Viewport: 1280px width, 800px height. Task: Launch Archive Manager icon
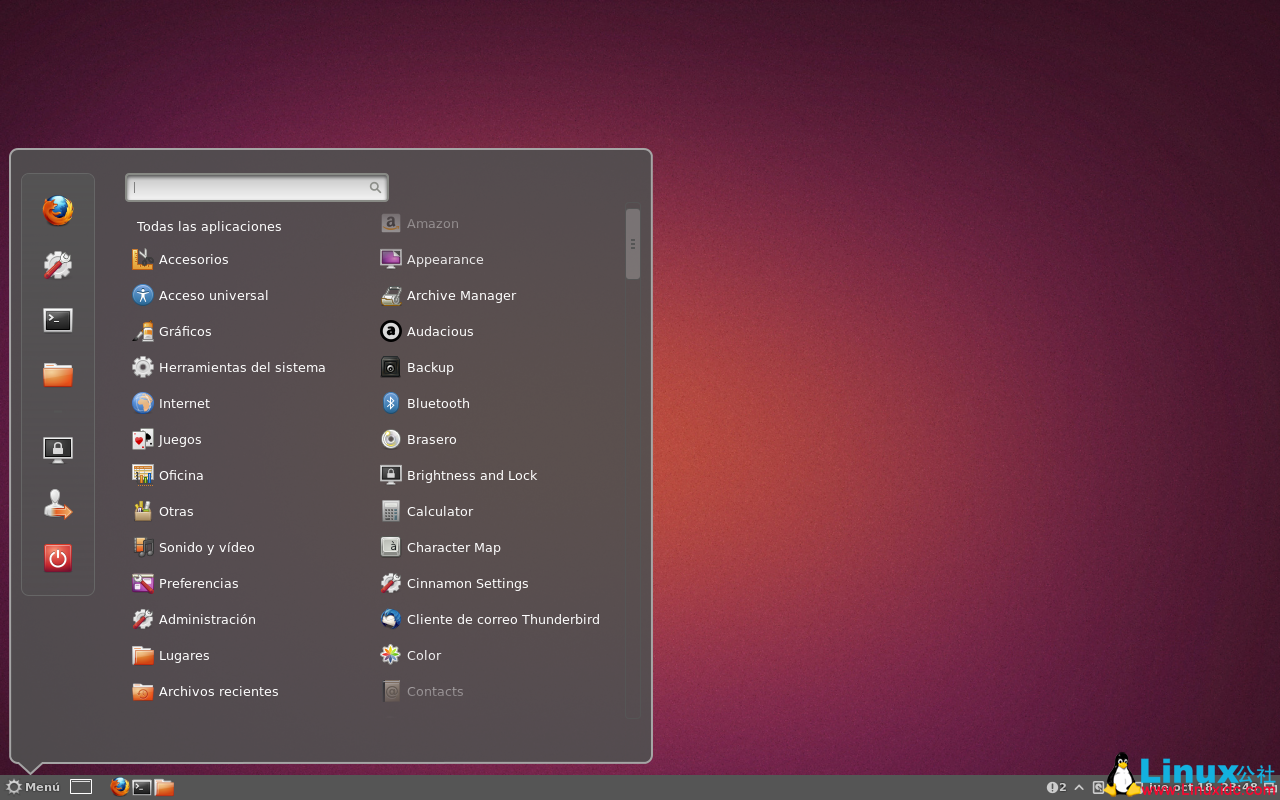pos(391,295)
